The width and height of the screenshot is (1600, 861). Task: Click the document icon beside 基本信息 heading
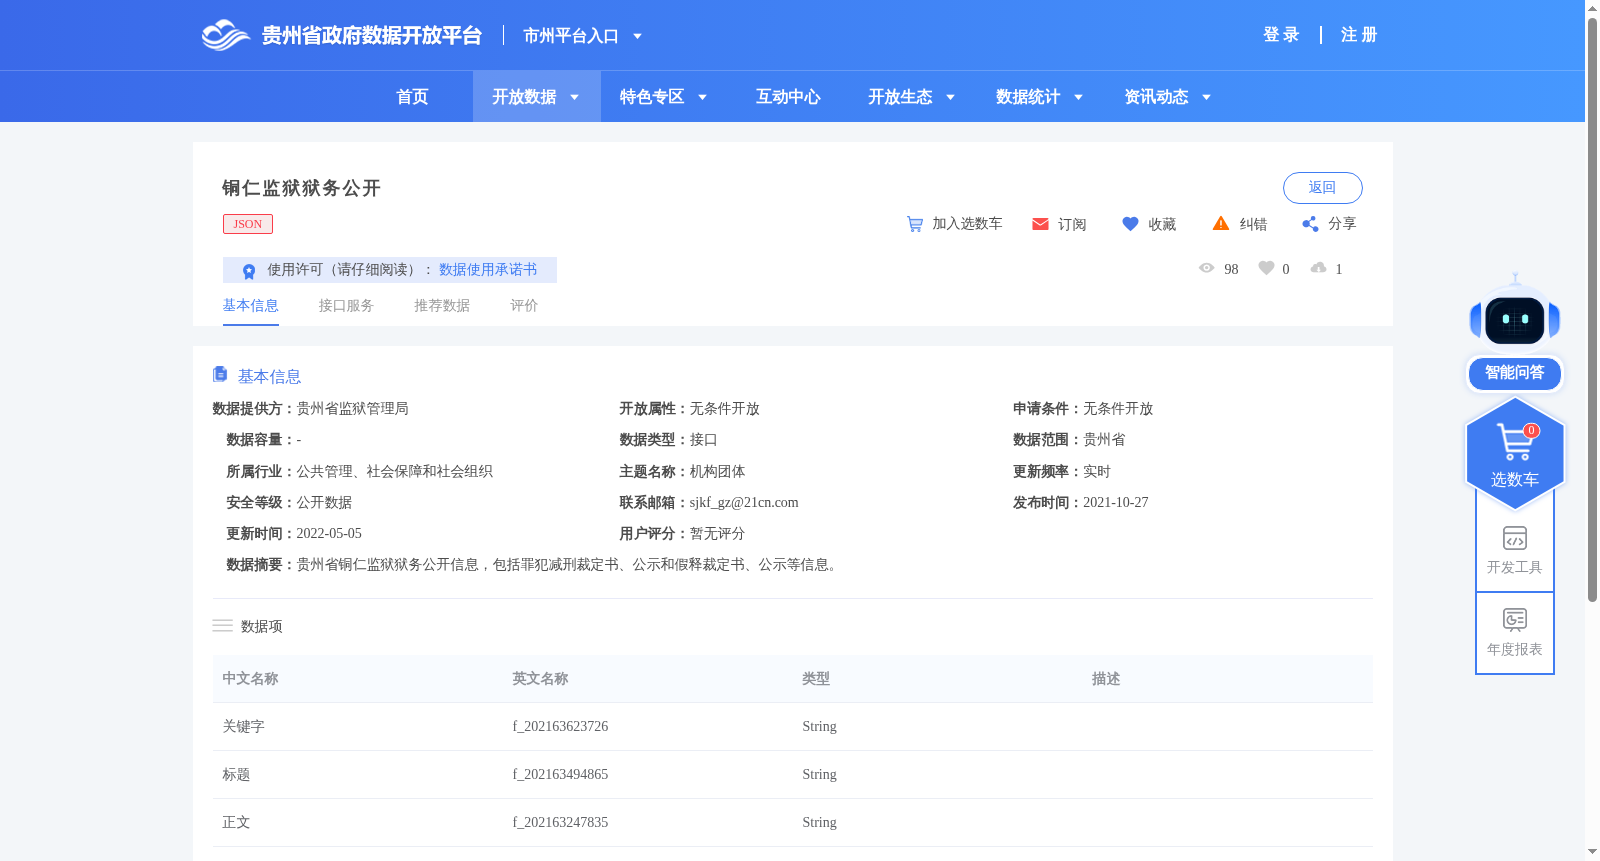(220, 374)
